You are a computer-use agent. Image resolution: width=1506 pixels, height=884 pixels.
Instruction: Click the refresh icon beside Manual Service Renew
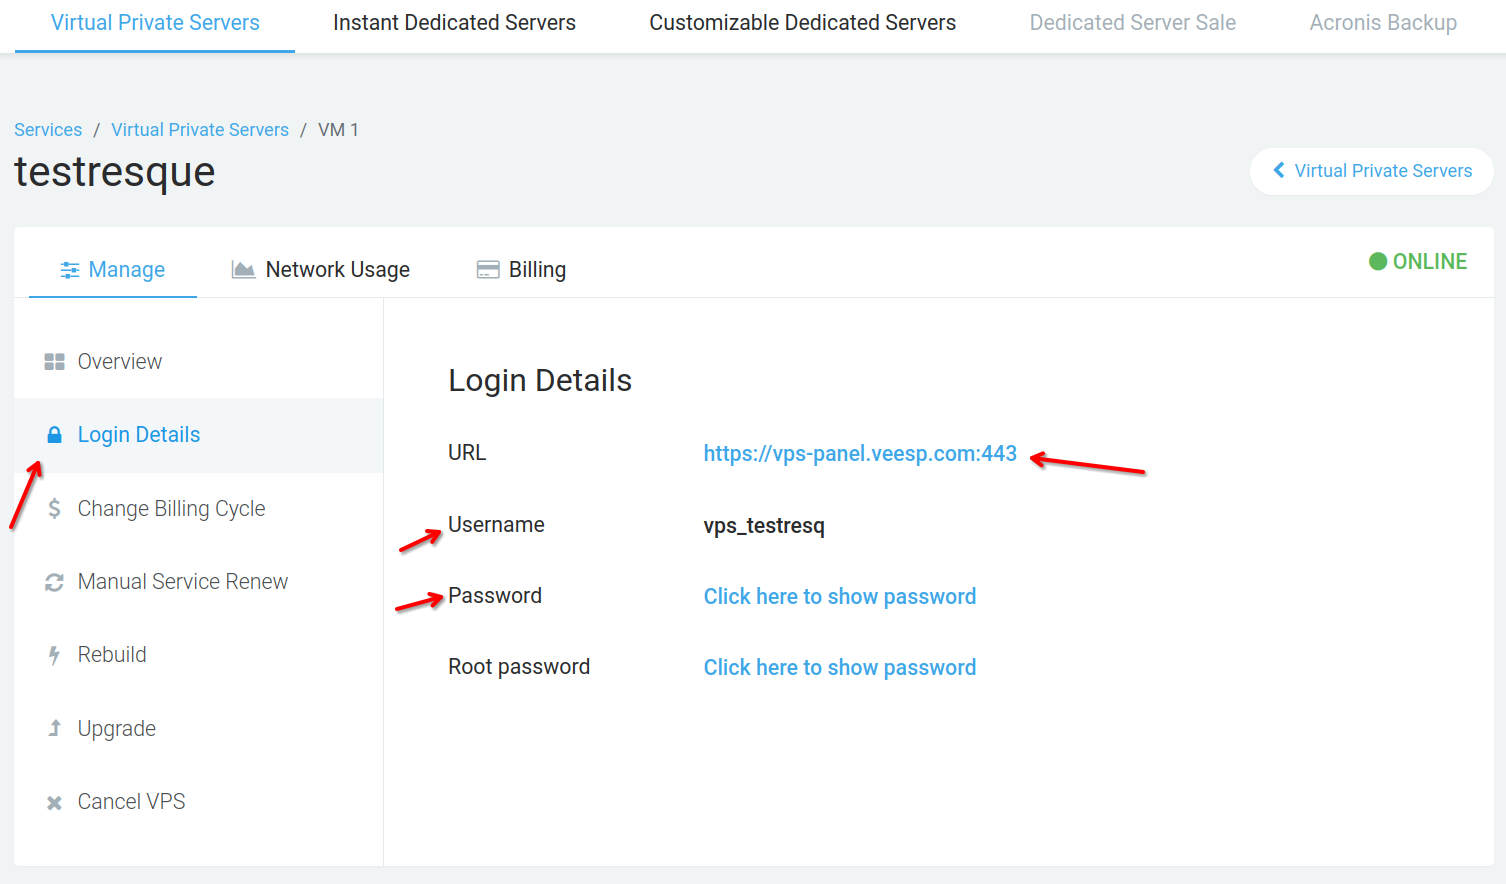pyautogui.click(x=54, y=581)
